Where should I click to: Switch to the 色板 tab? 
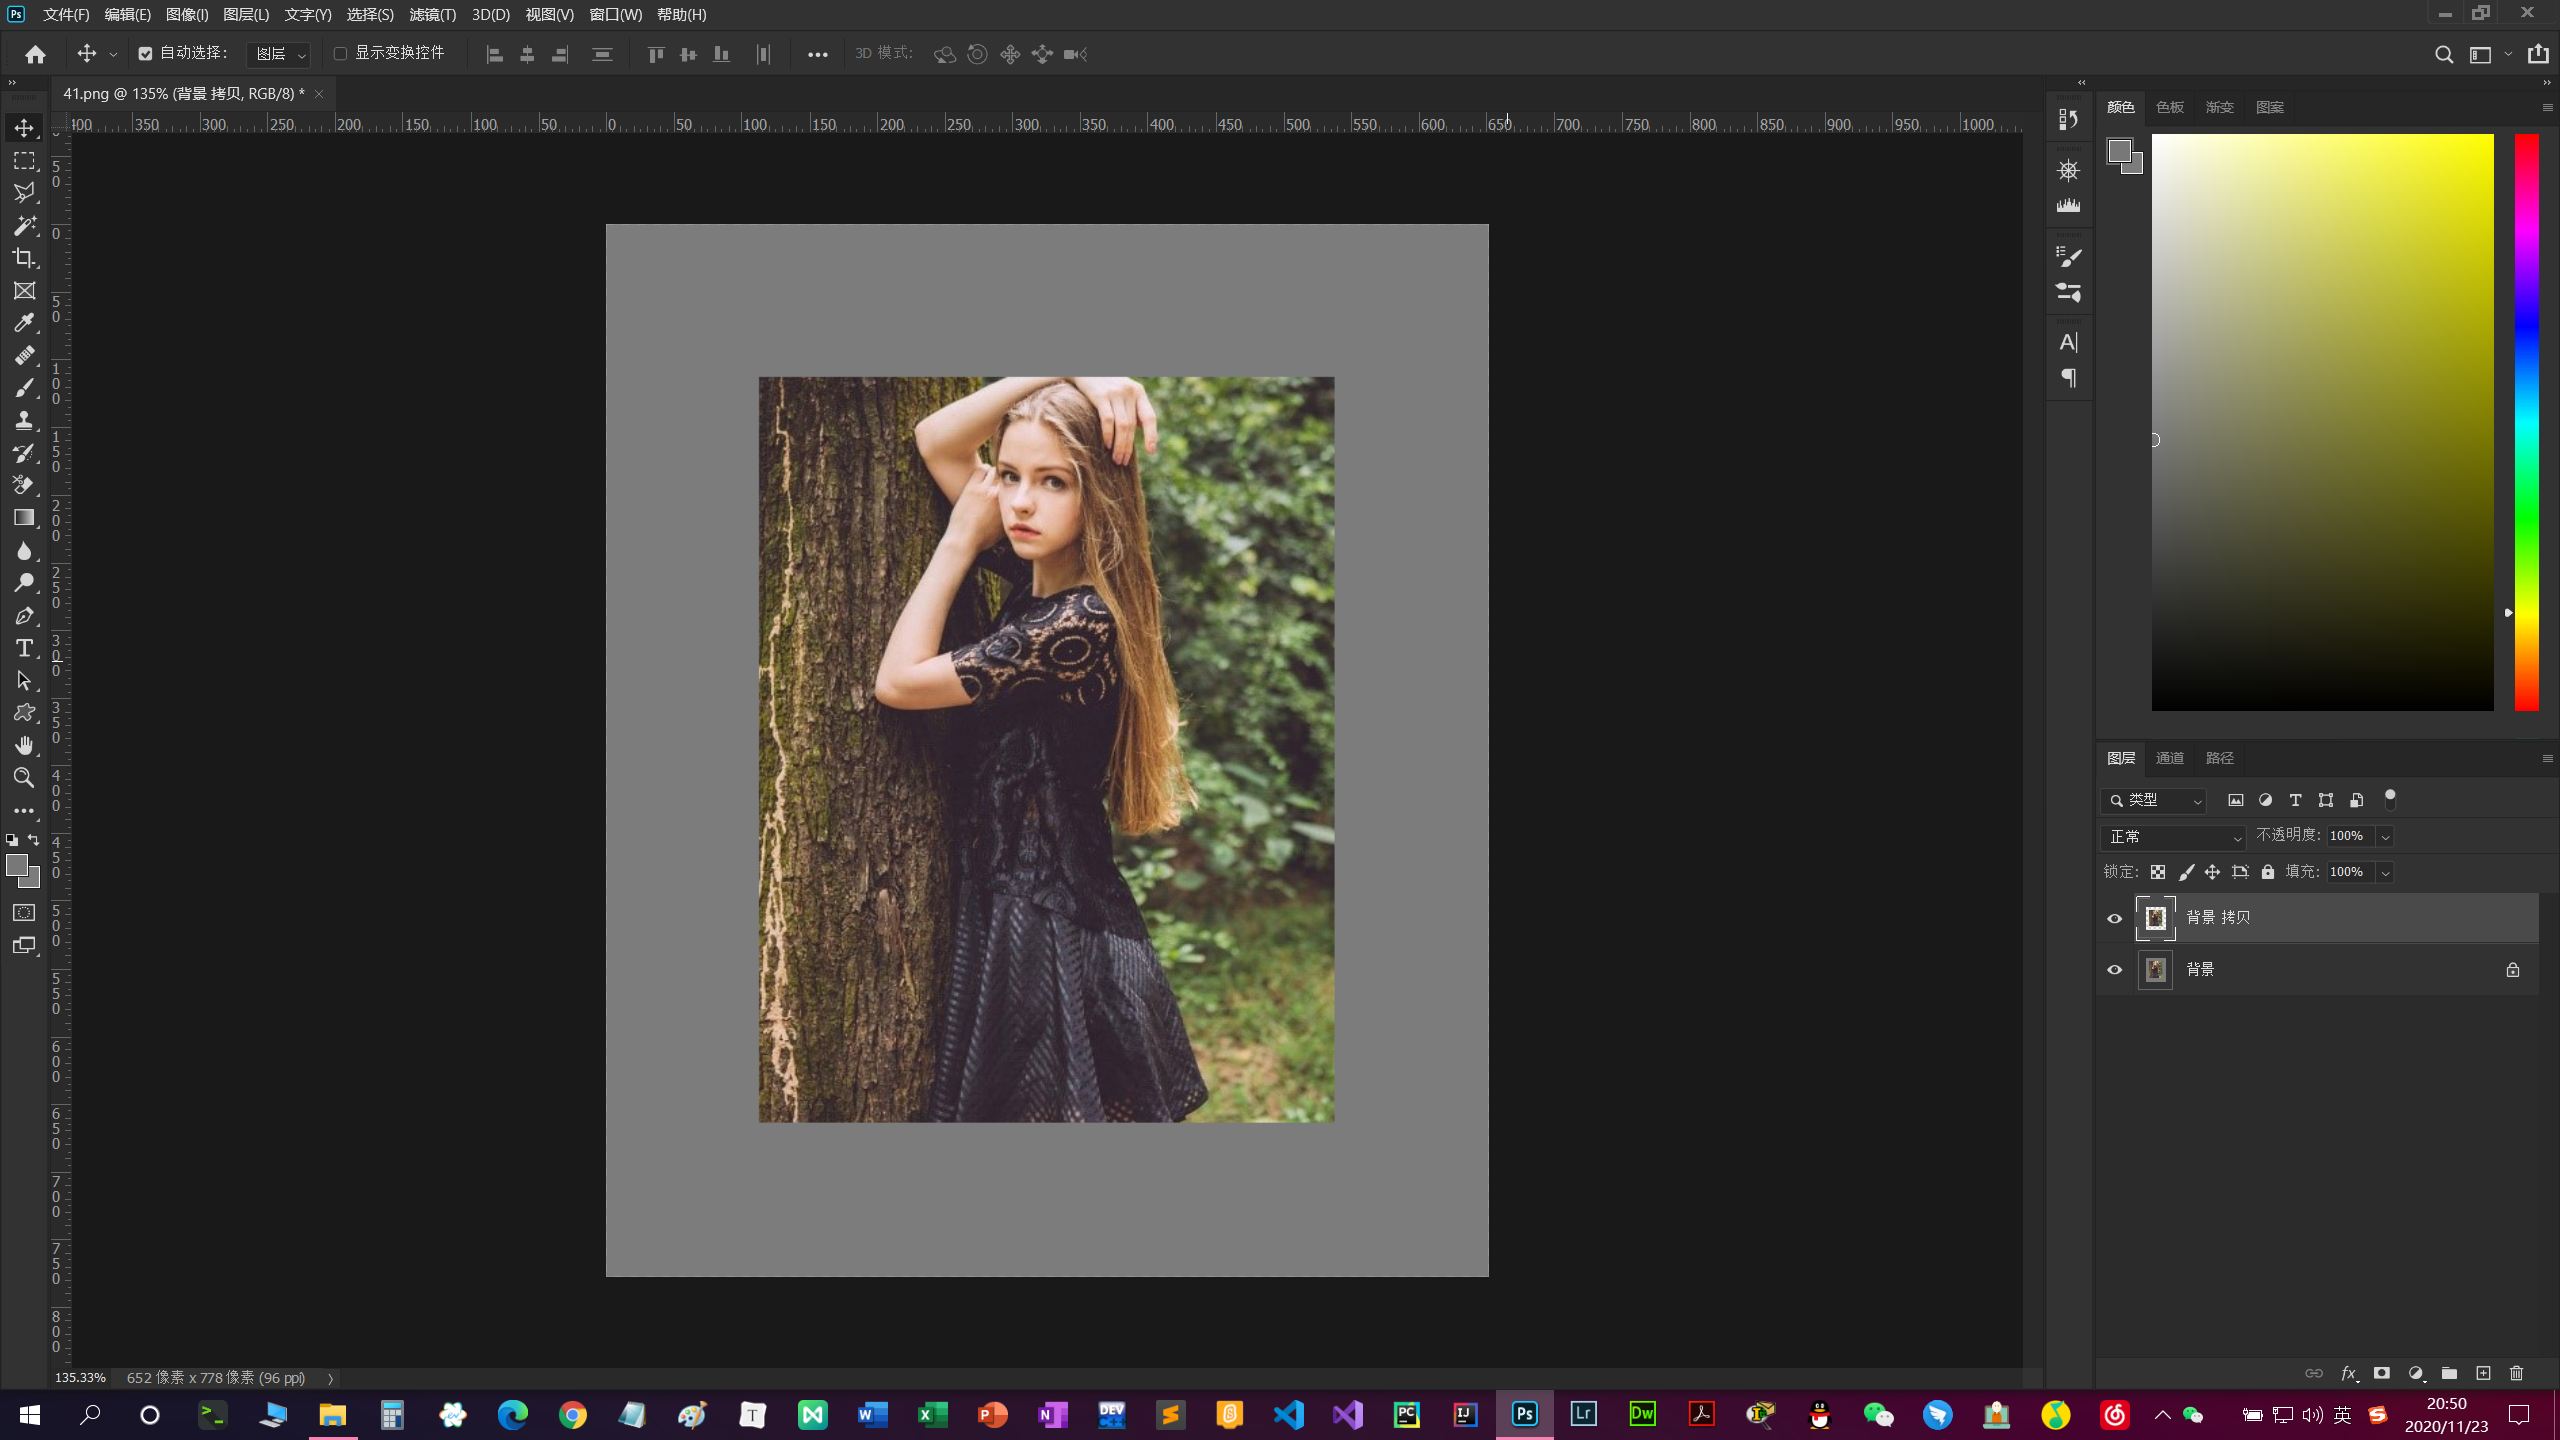(x=2170, y=107)
